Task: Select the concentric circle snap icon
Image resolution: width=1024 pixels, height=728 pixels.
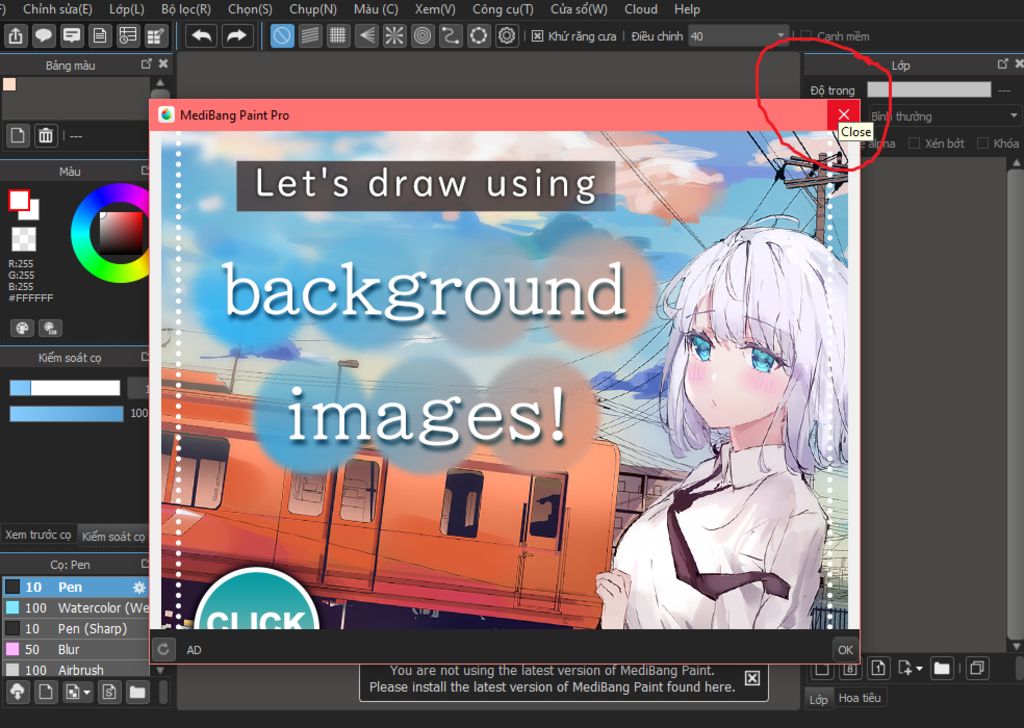Action: click(x=423, y=36)
